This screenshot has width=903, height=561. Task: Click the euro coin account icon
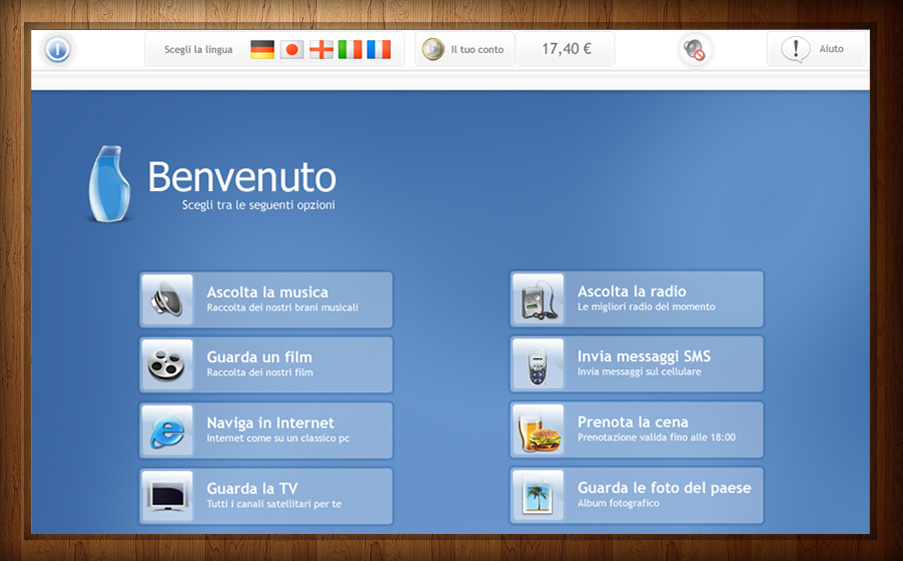(432, 50)
